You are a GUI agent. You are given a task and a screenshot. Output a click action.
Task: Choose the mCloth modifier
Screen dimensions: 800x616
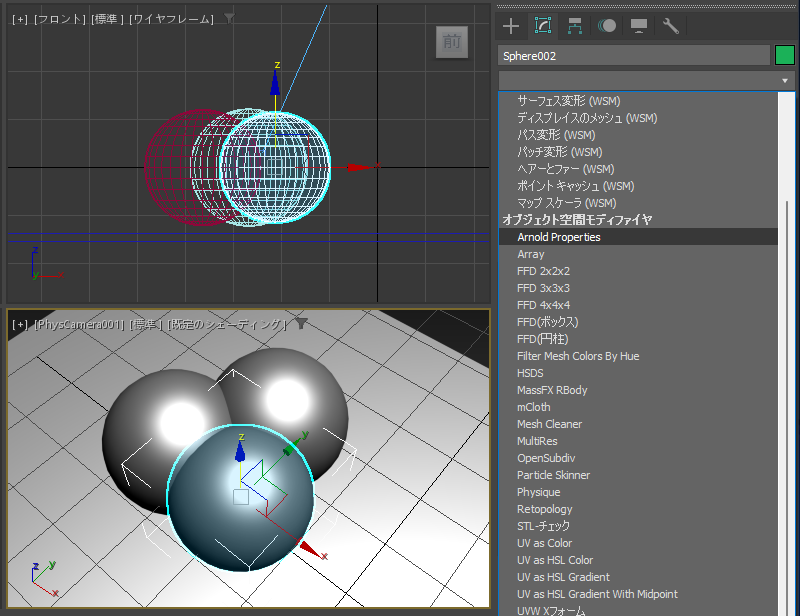[638, 407]
